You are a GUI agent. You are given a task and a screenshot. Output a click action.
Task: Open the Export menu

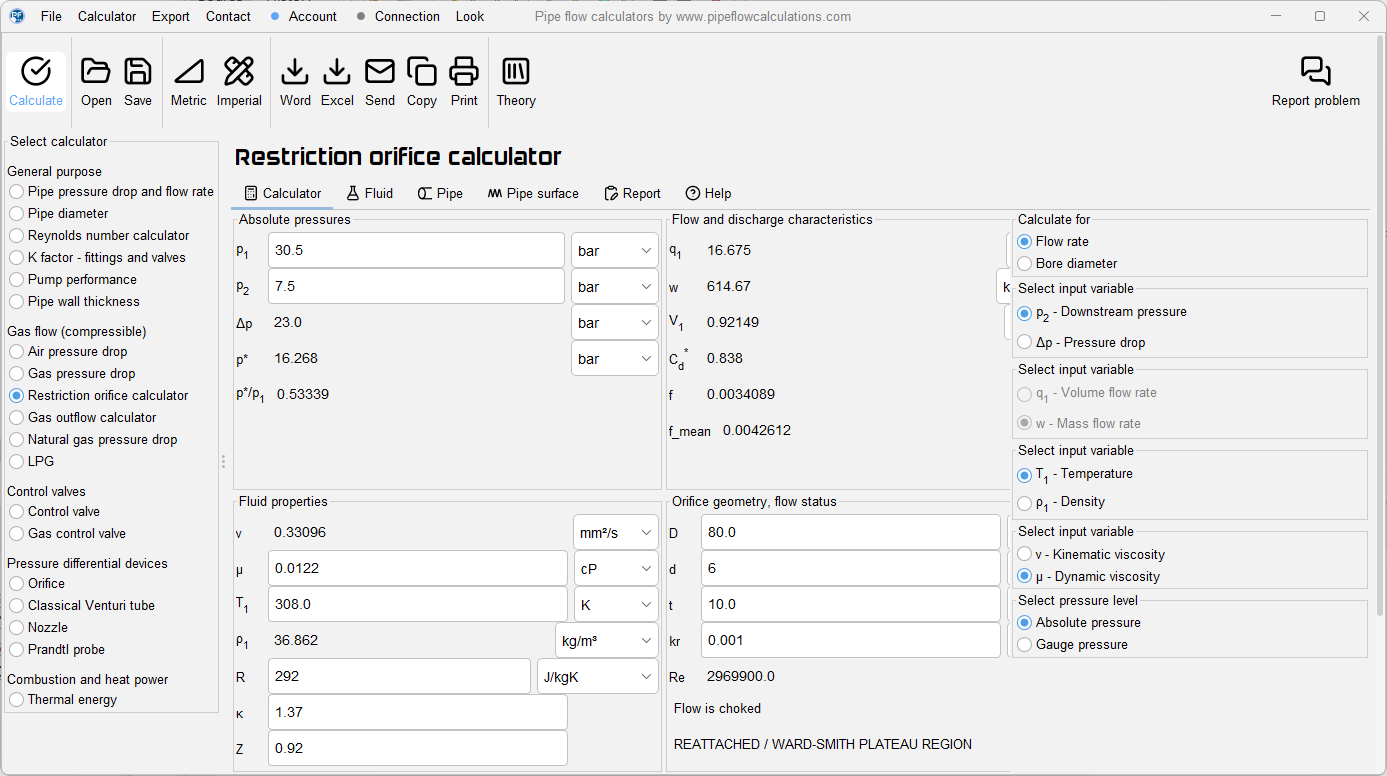(171, 16)
